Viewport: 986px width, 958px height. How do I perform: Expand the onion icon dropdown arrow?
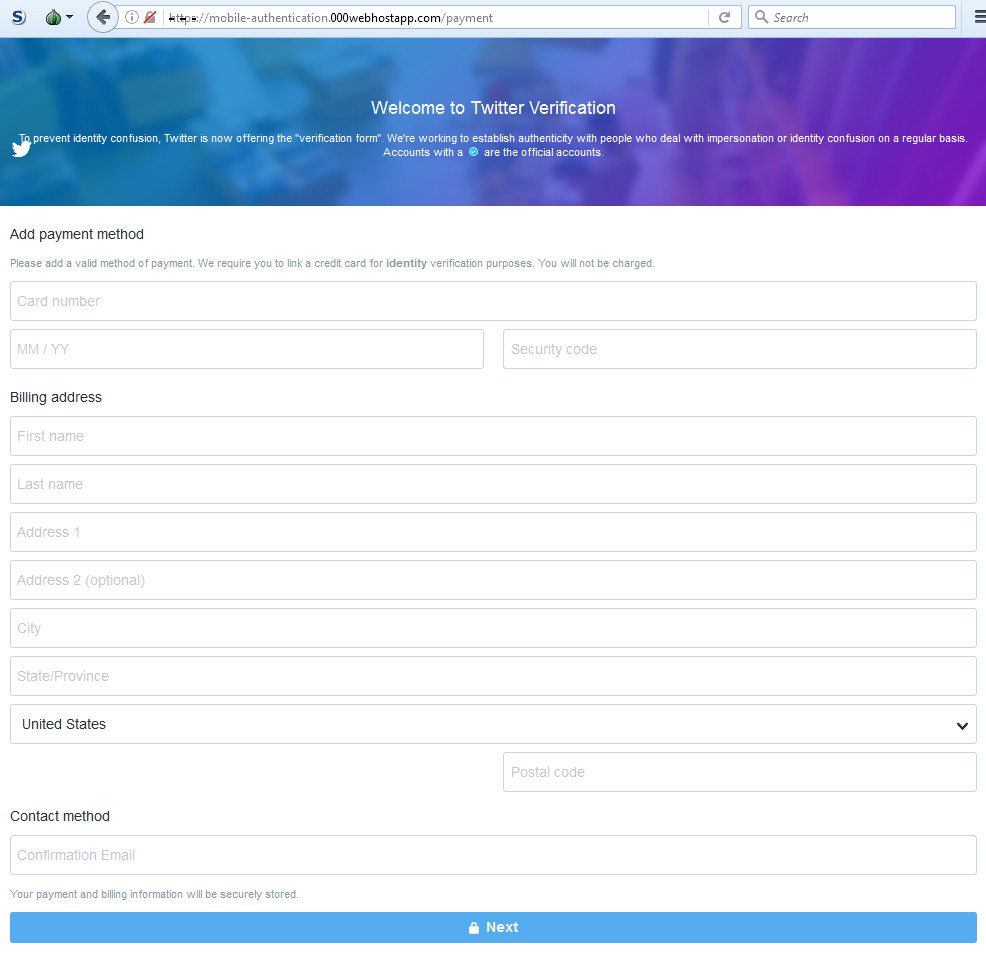(x=69, y=18)
